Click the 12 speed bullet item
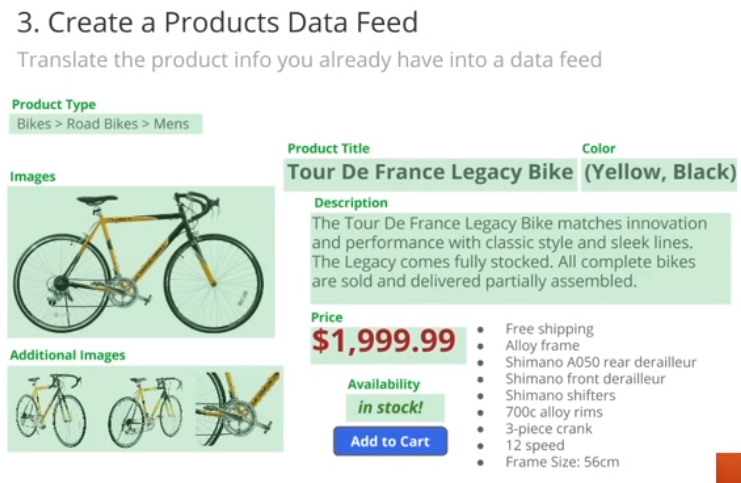The width and height of the screenshot is (741, 483). pos(534,445)
